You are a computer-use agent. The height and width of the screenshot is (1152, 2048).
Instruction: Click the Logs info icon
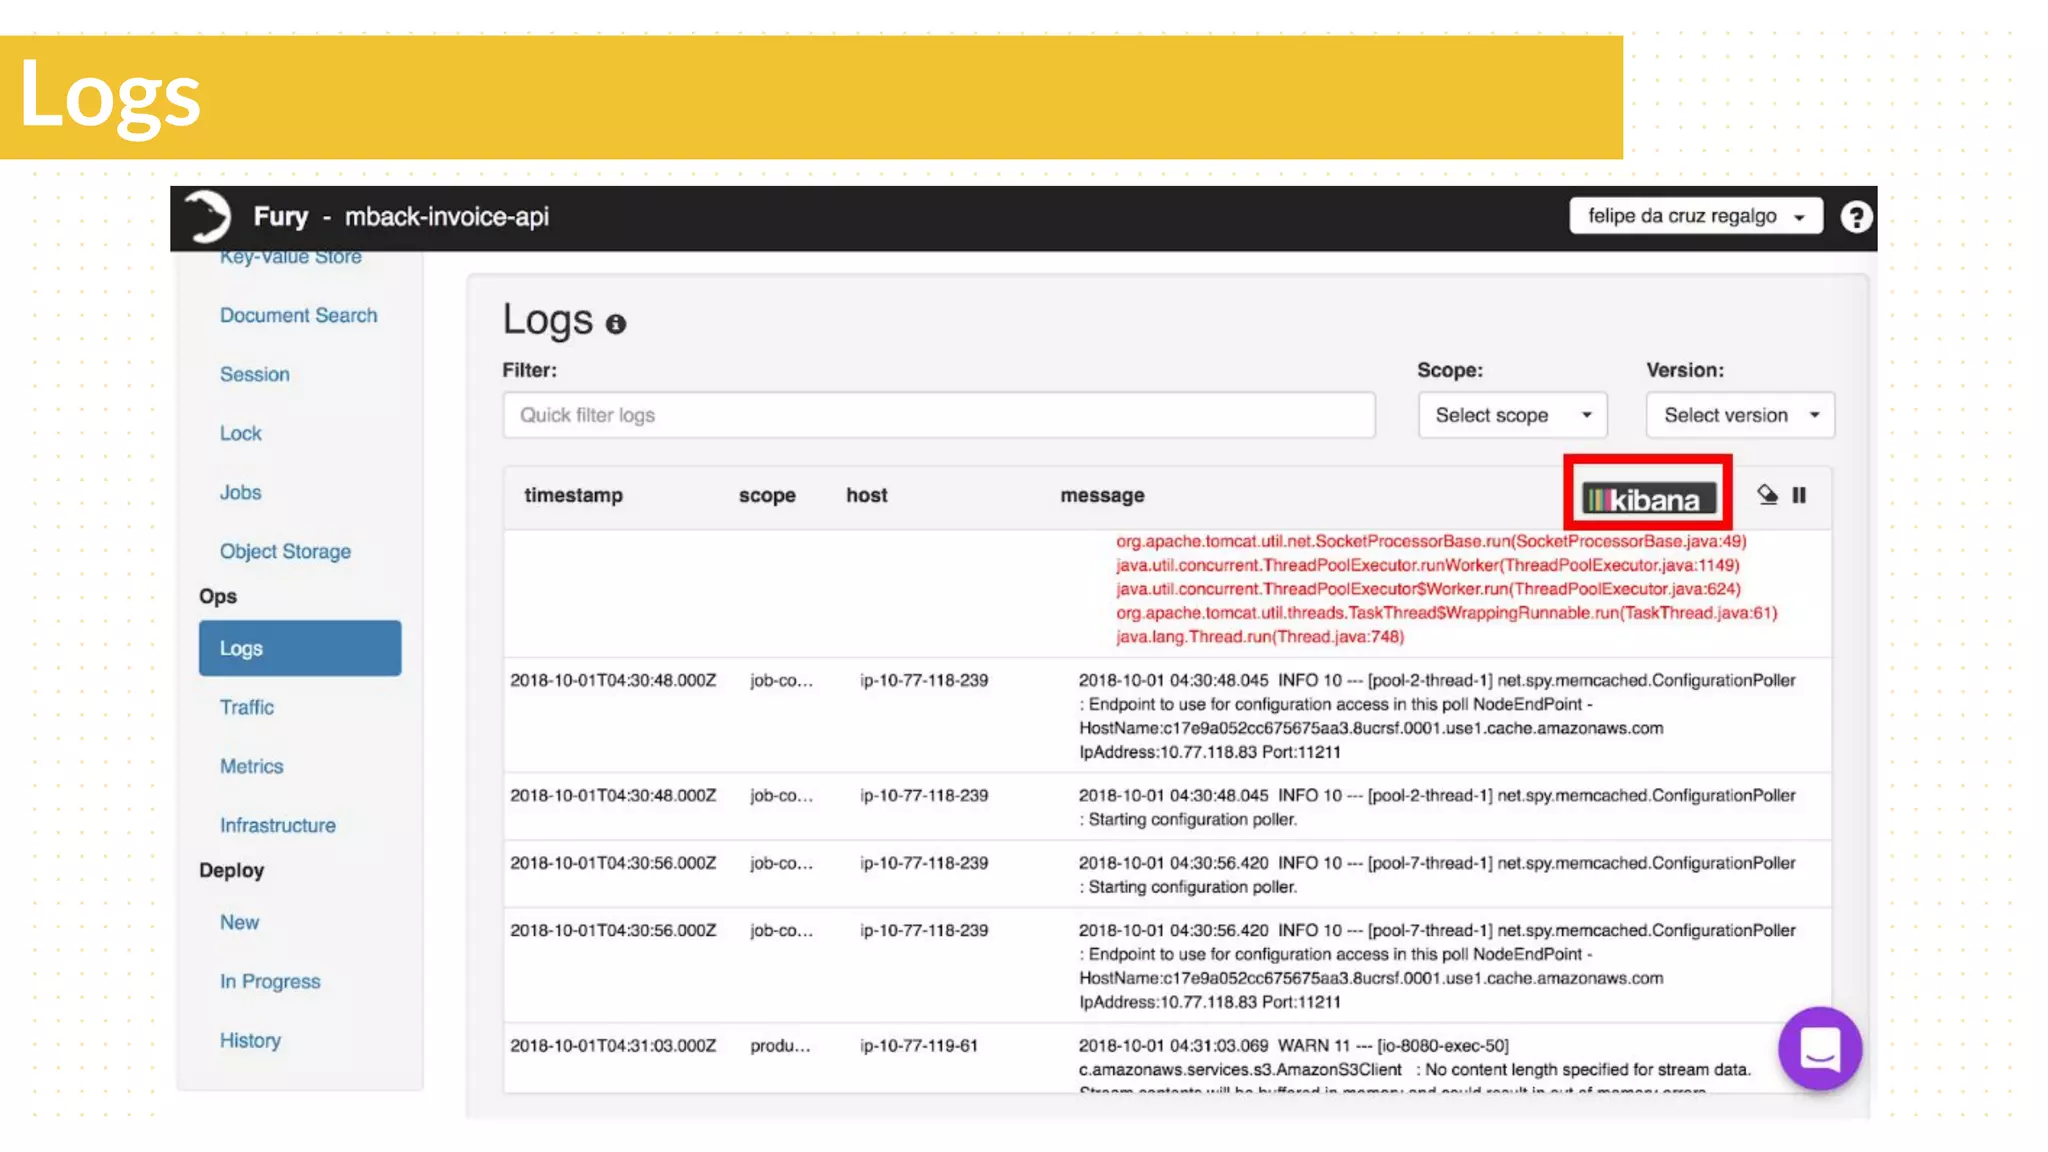click(x=616, y=324)
